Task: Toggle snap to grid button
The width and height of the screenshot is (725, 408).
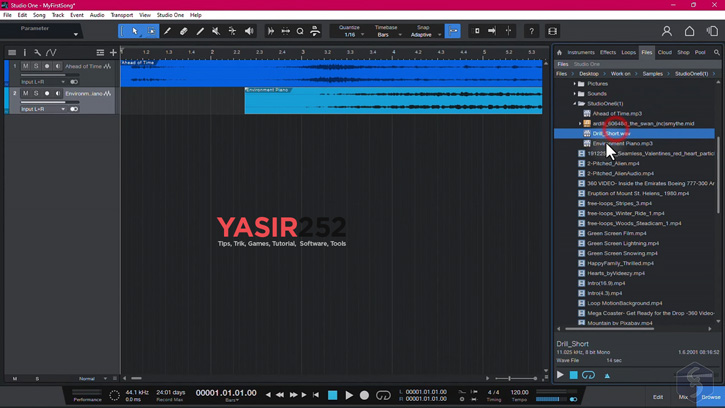Action: click(453, 31)
